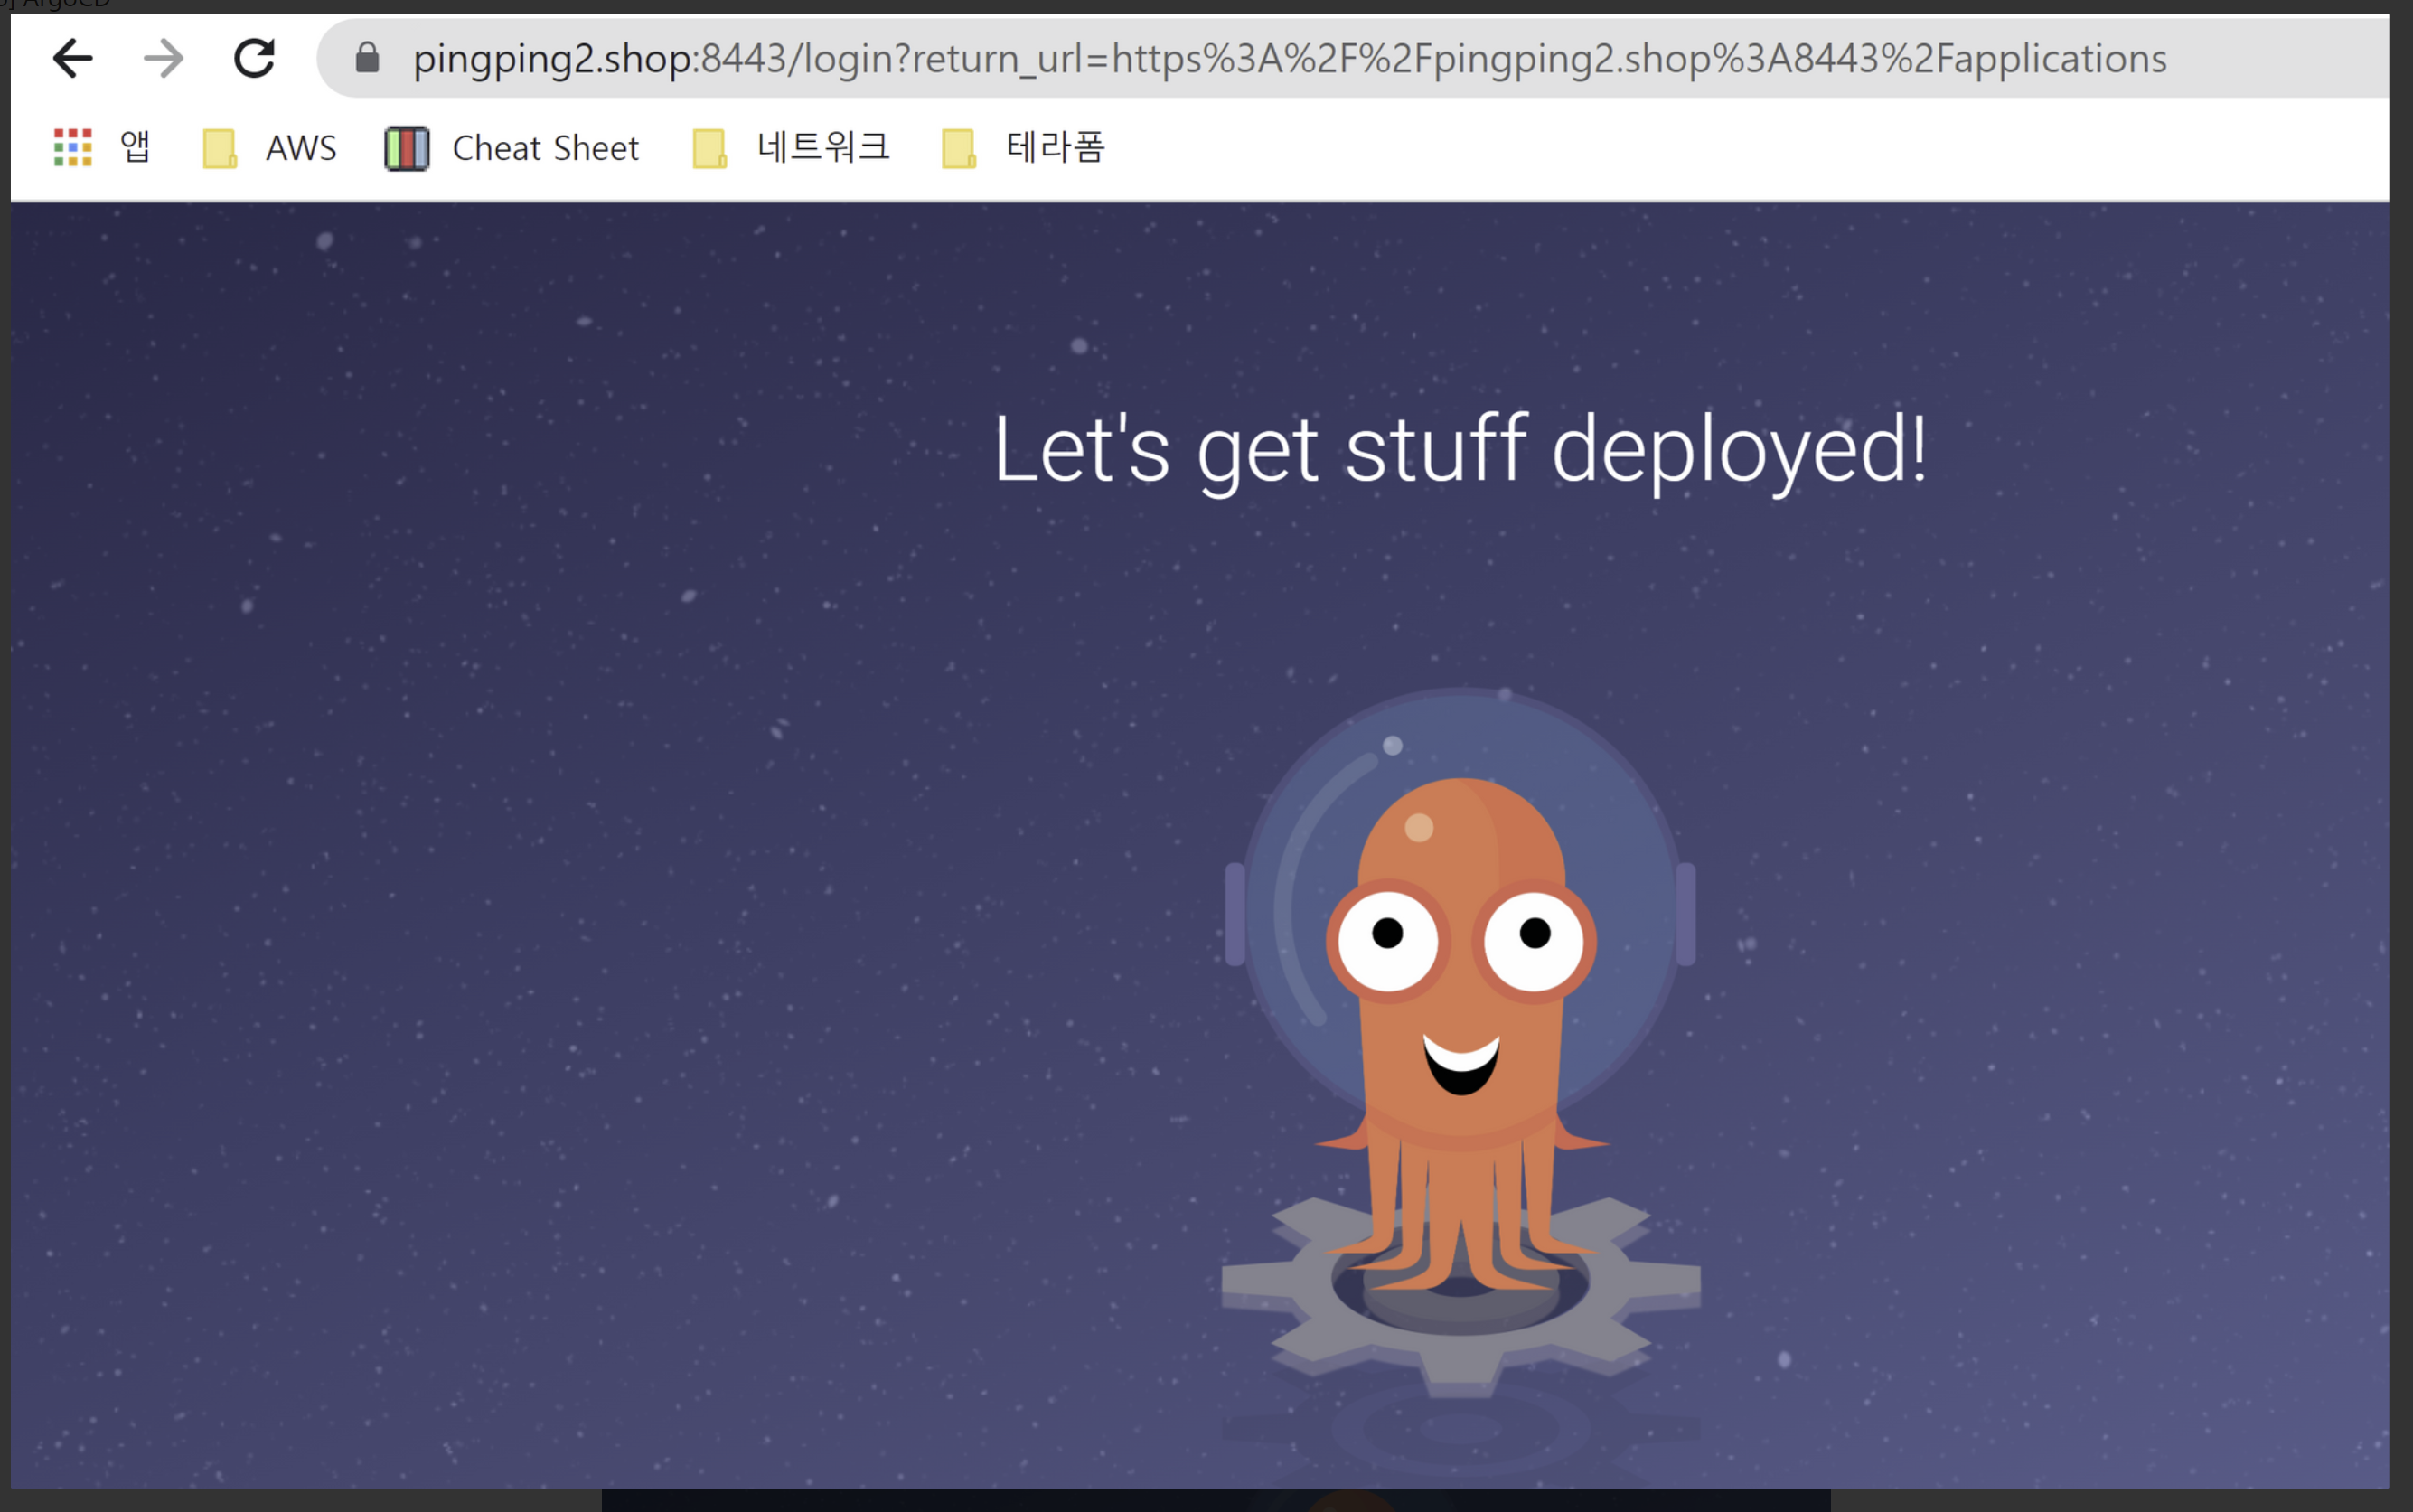The image size is (2413, 1512).
Task: Click the 네트워크 folder icon
Action: 709,149
